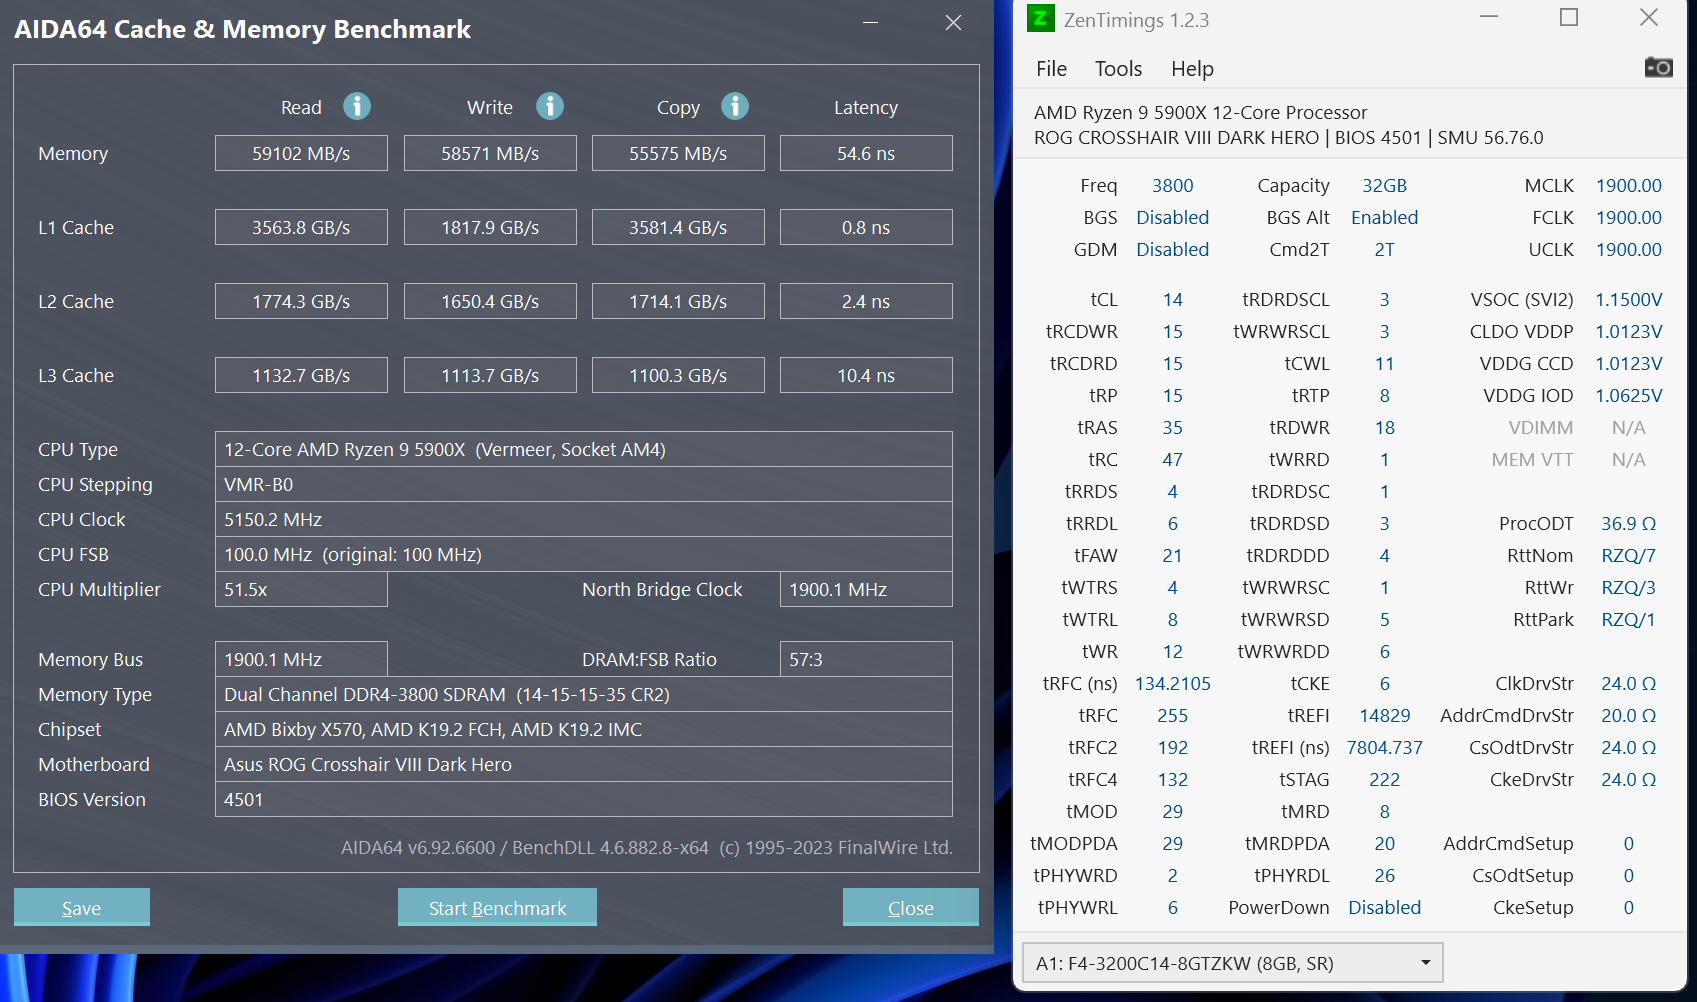This screenshot has width=1697, height=1002.
Task: Click L1 Cache Read value 3563.8 GB/s
Action: coord(301,227)
